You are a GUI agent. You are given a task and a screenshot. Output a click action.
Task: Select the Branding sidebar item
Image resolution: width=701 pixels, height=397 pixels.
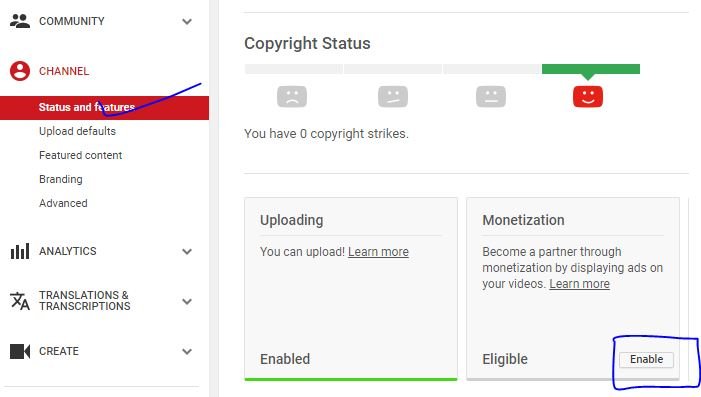[61, 179]
